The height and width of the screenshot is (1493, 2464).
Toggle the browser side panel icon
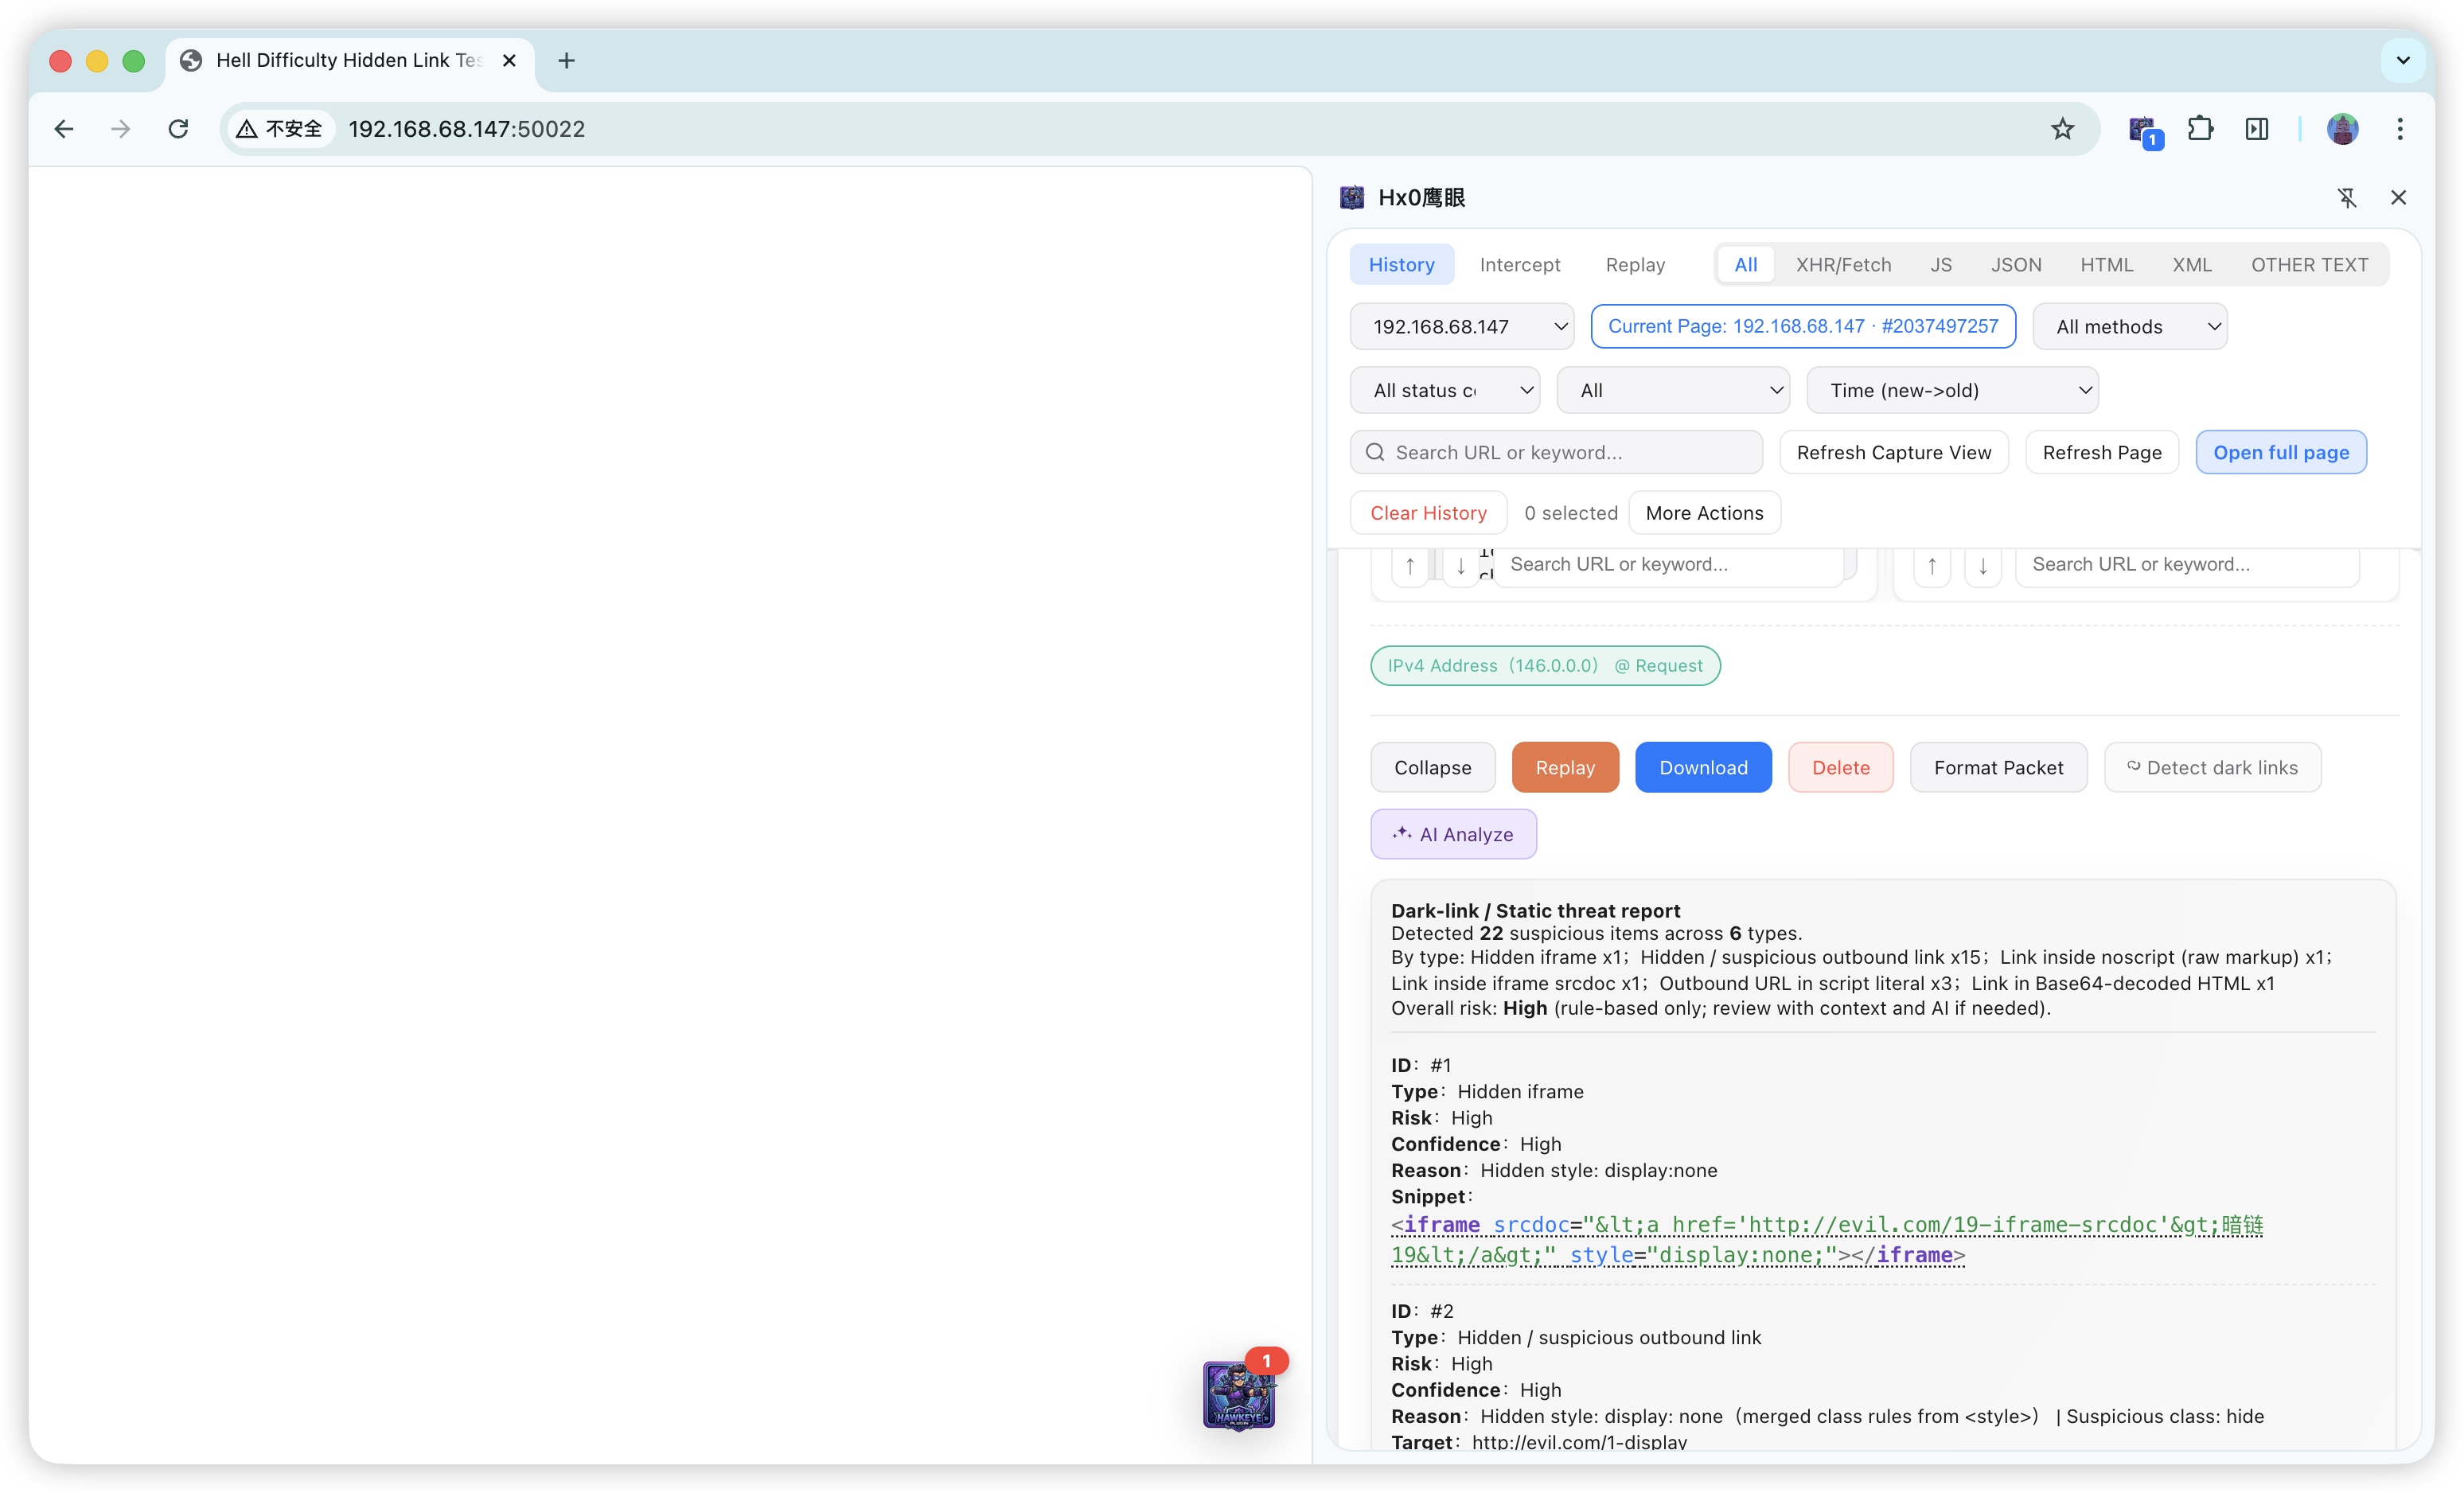pos(2256,129)
